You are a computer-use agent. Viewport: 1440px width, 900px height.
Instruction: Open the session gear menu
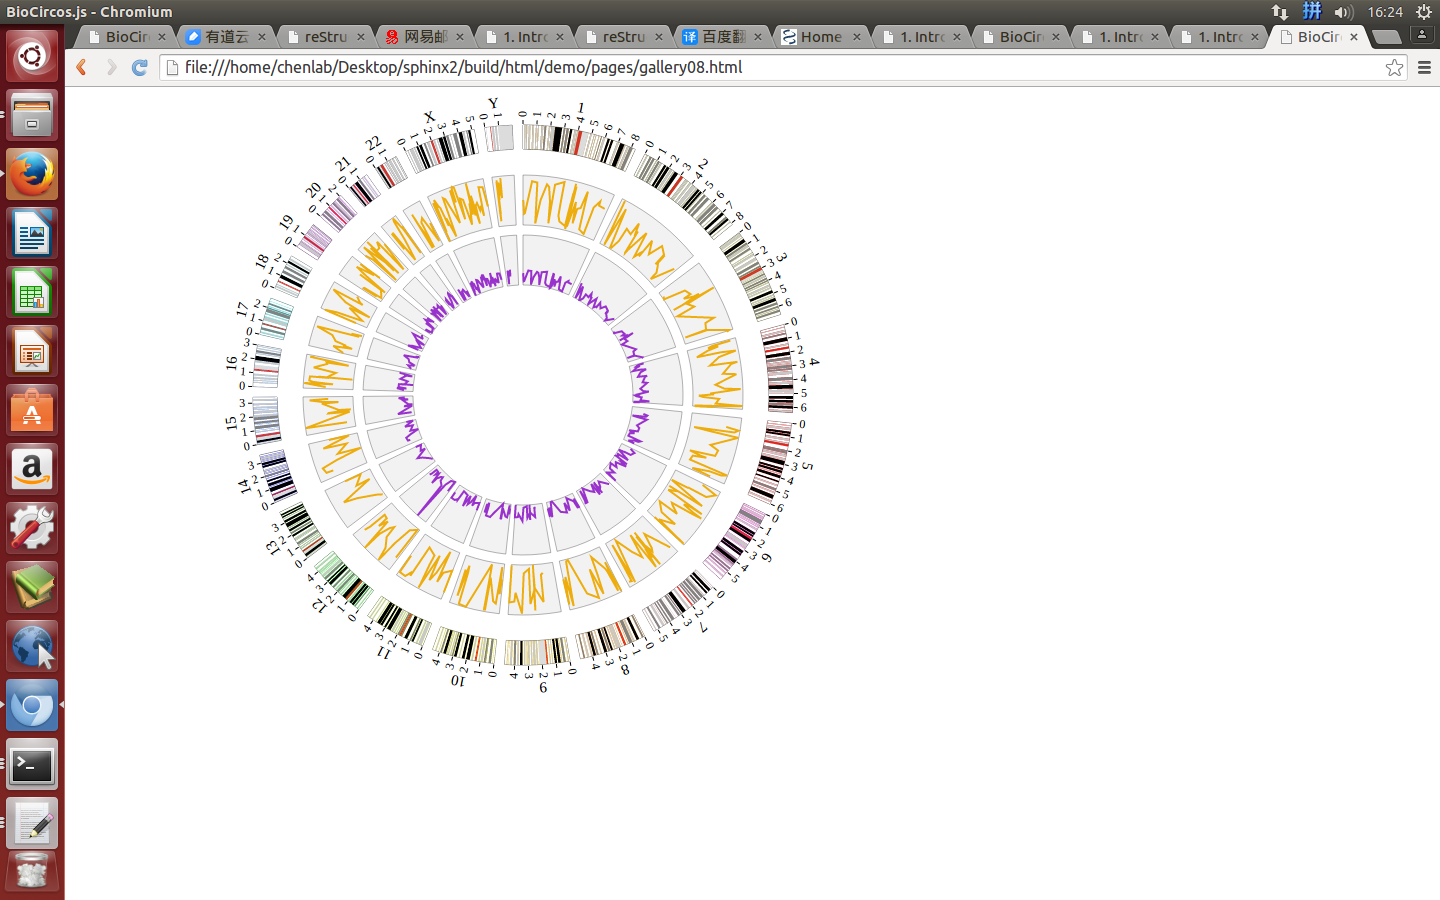(x=1424, y=12)
